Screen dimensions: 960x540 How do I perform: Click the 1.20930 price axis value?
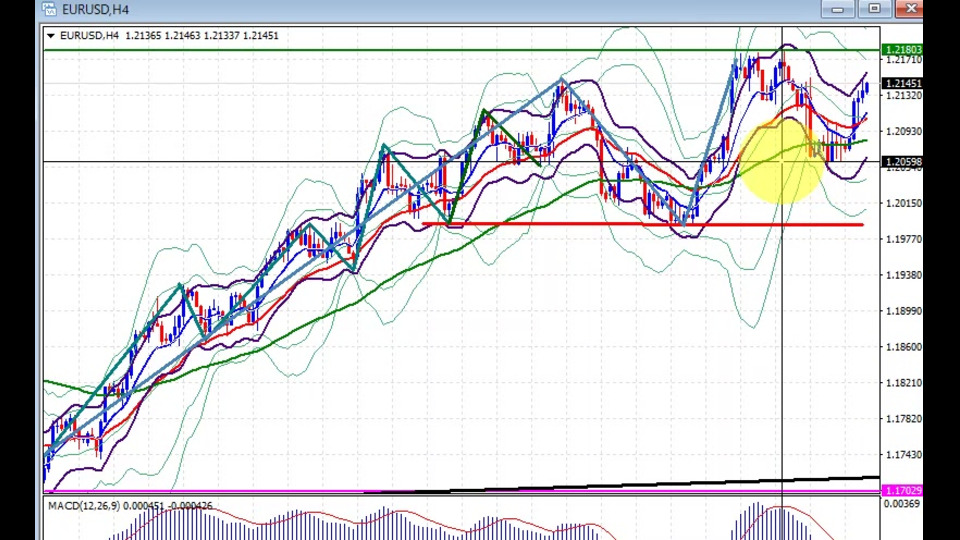904,131
